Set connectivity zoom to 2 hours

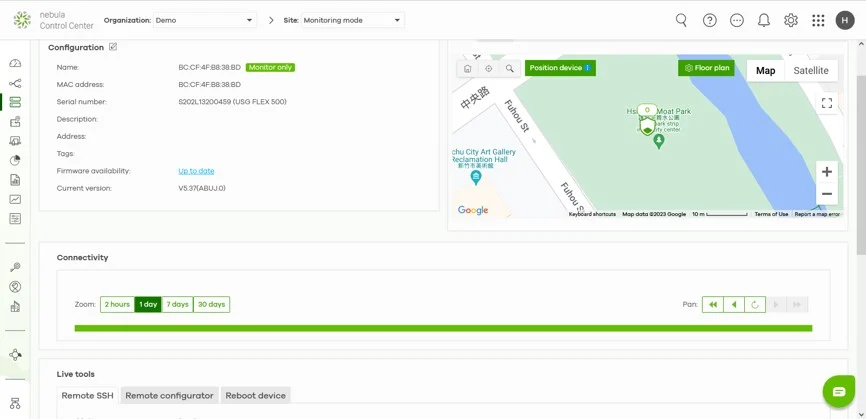click(x=117, y=304)
